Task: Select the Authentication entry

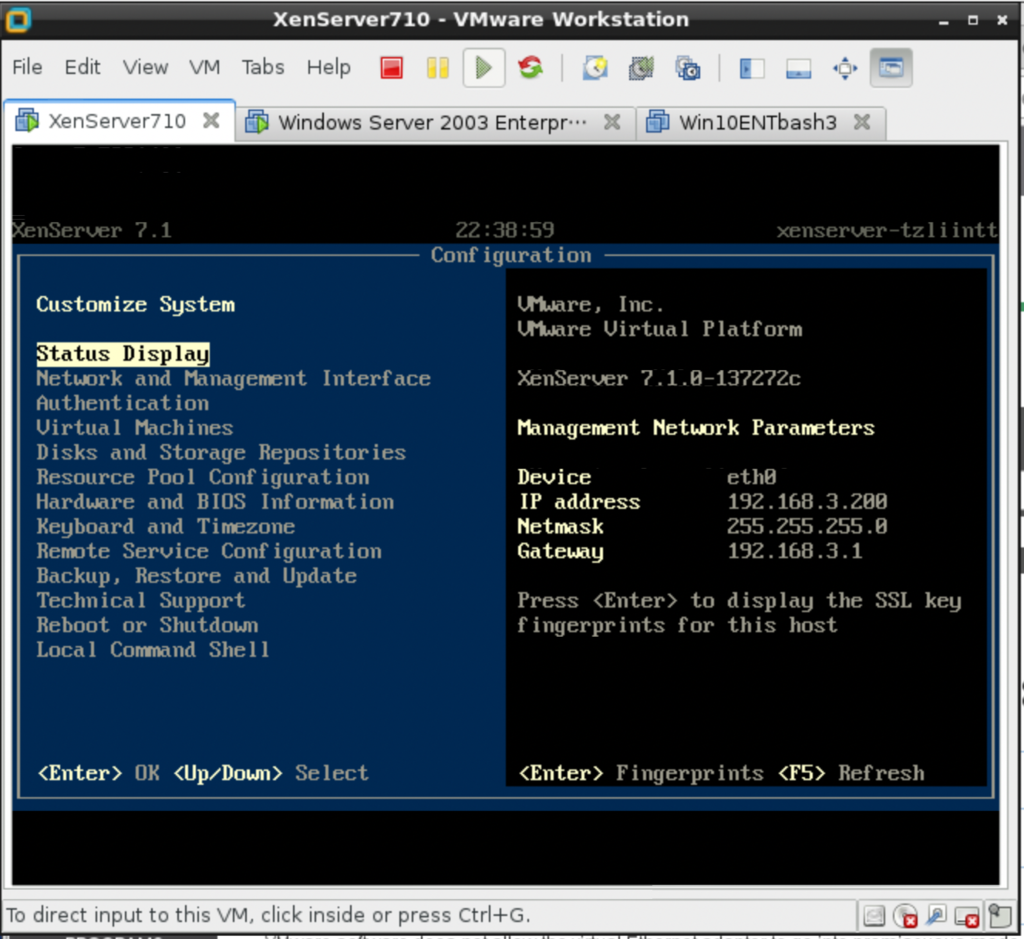Action: [x=123, y=404]
